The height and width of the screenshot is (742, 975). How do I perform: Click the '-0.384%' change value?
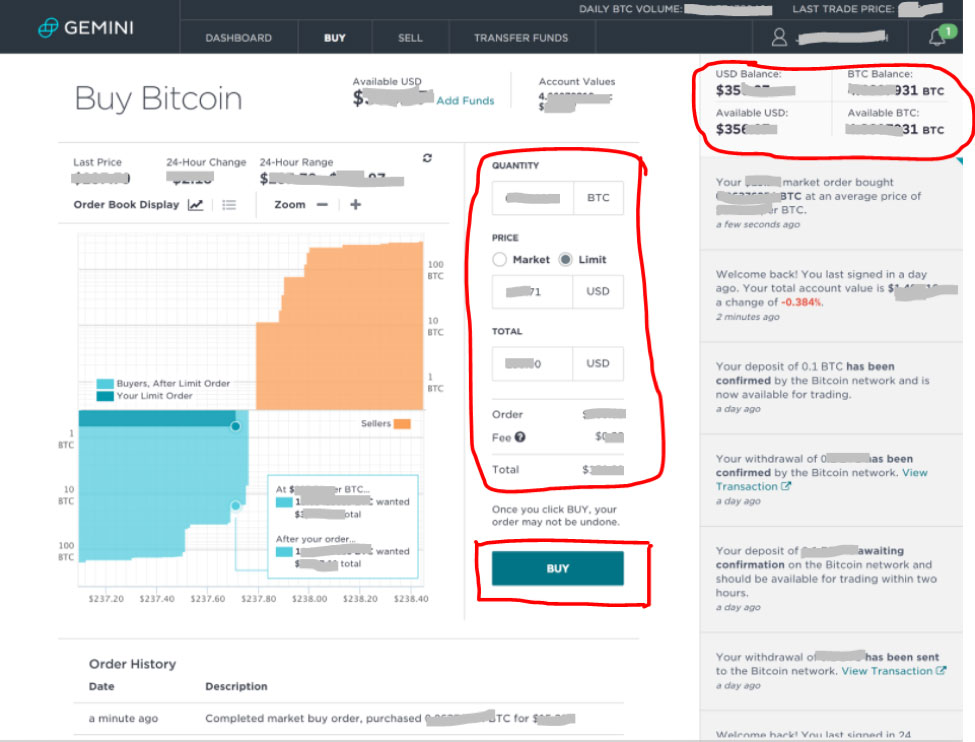(x=801, y=302)
